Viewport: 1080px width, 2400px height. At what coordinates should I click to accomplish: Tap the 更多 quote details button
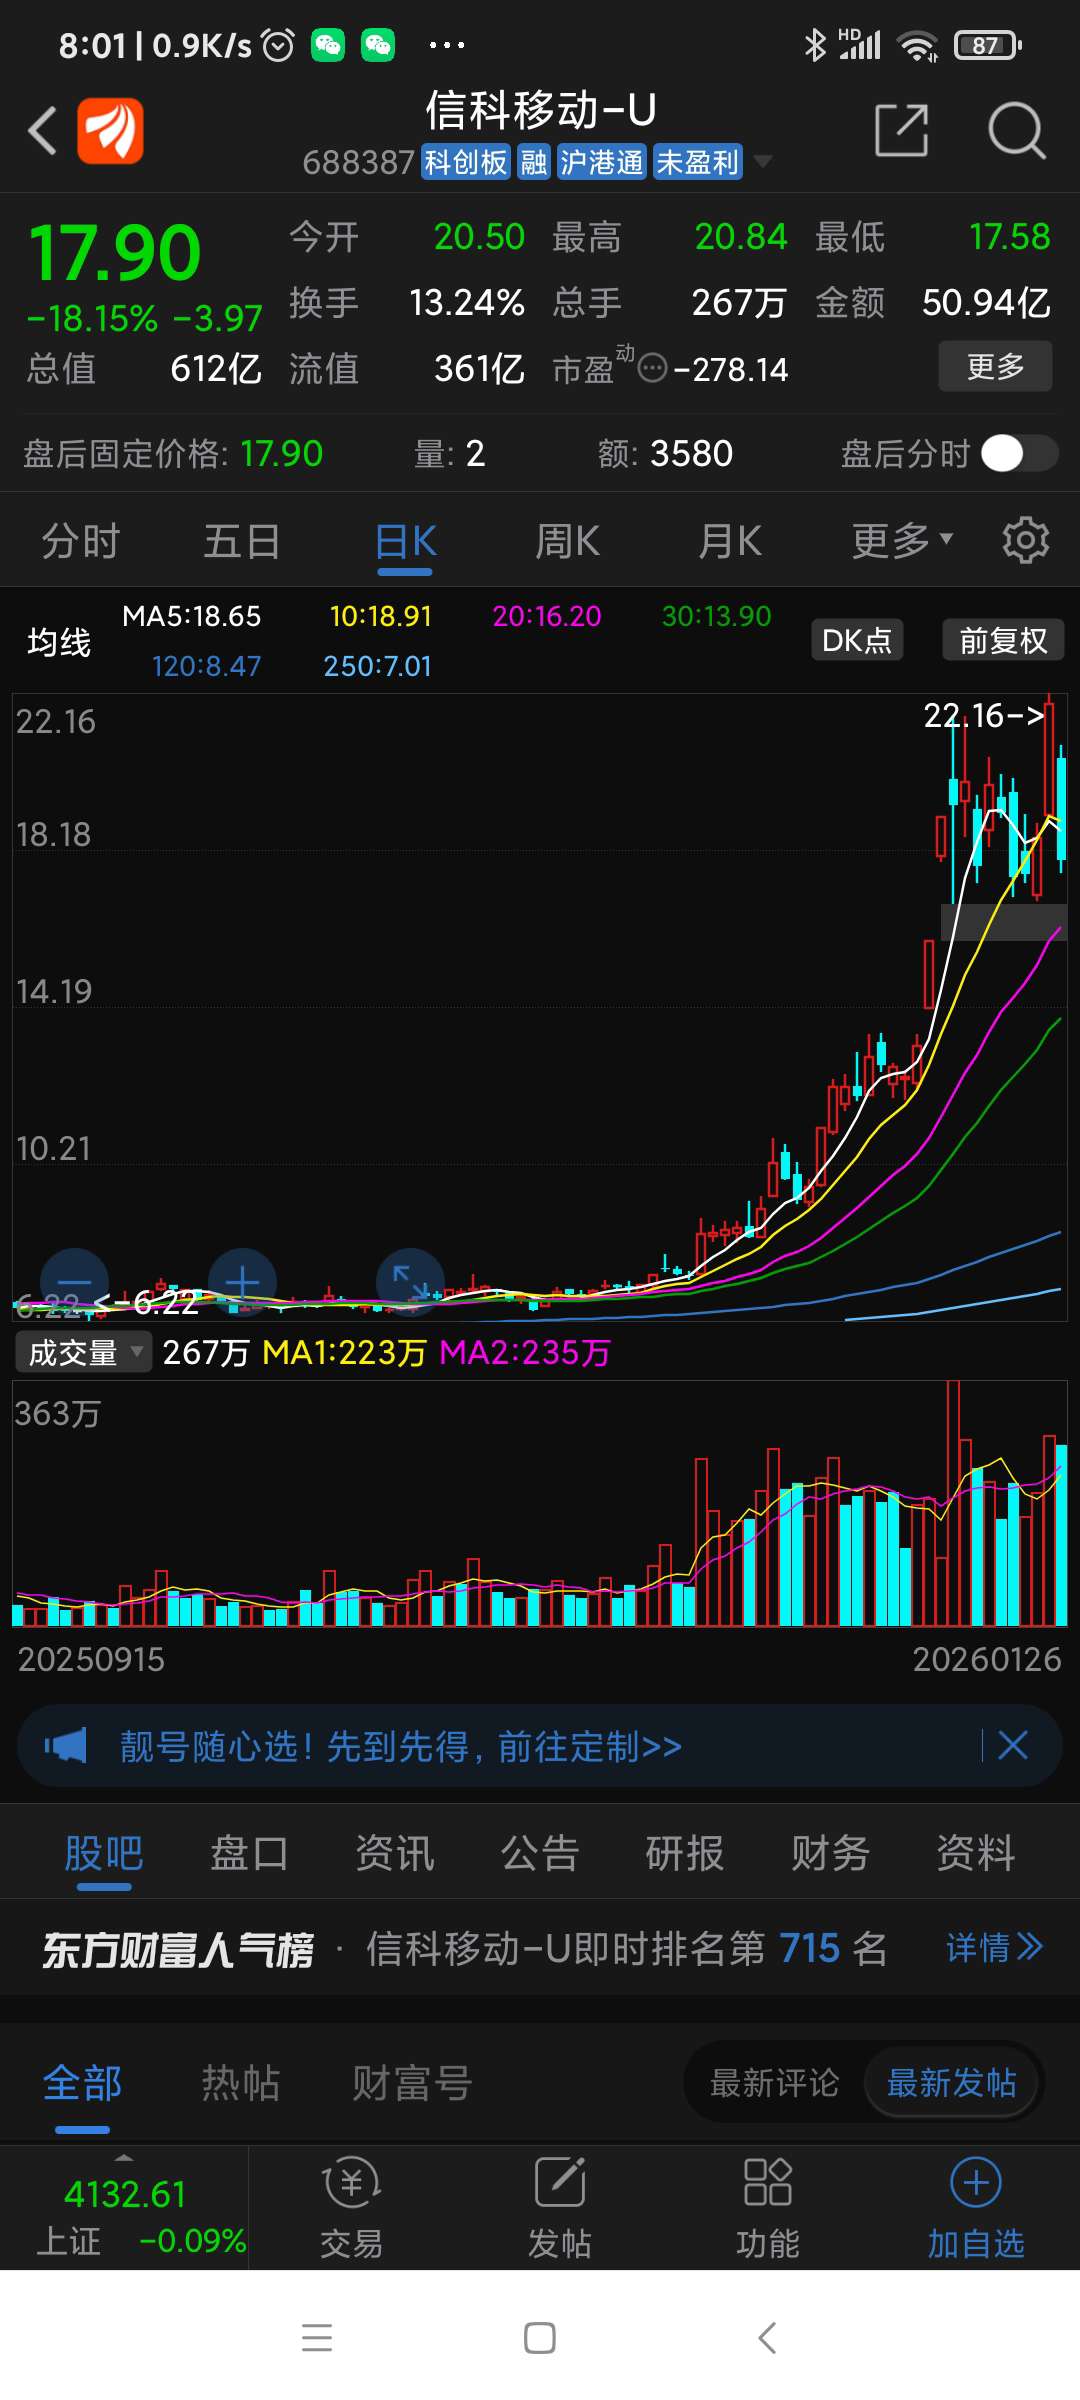coord(995,366)
